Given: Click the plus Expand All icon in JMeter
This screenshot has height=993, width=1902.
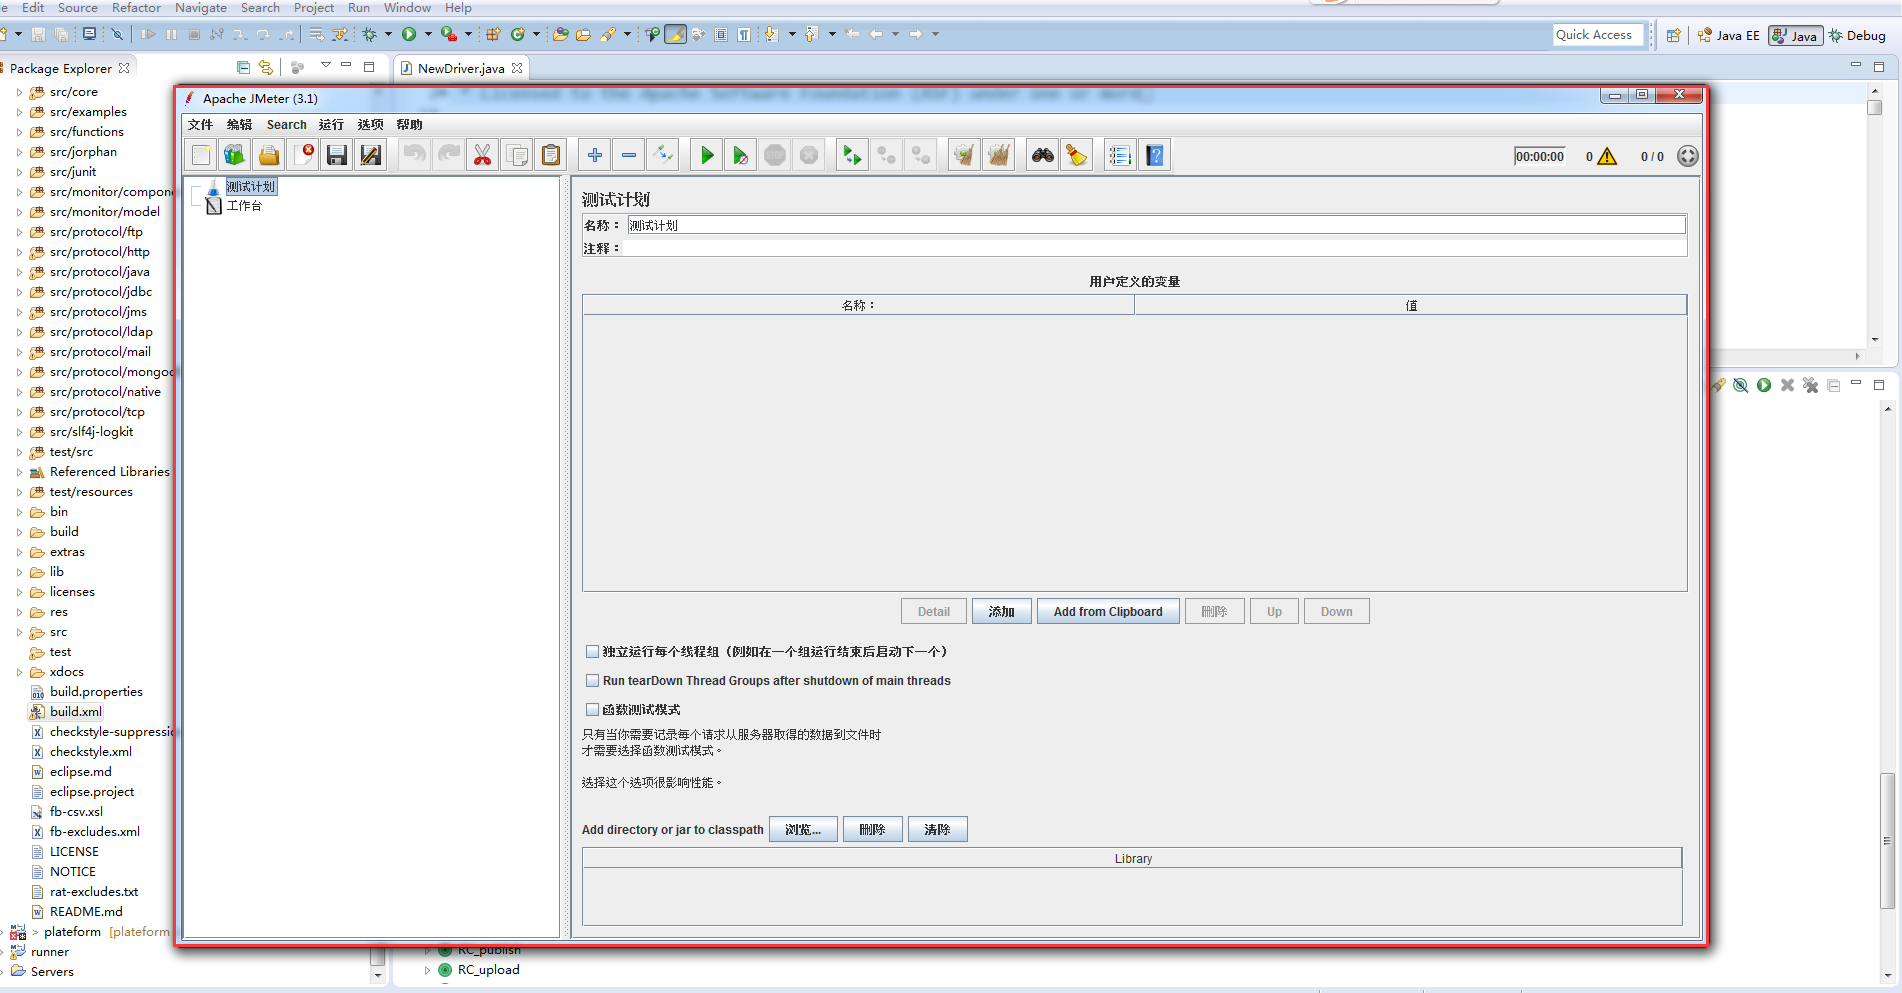Looking at the screenshot, I should tap(595, 155).
